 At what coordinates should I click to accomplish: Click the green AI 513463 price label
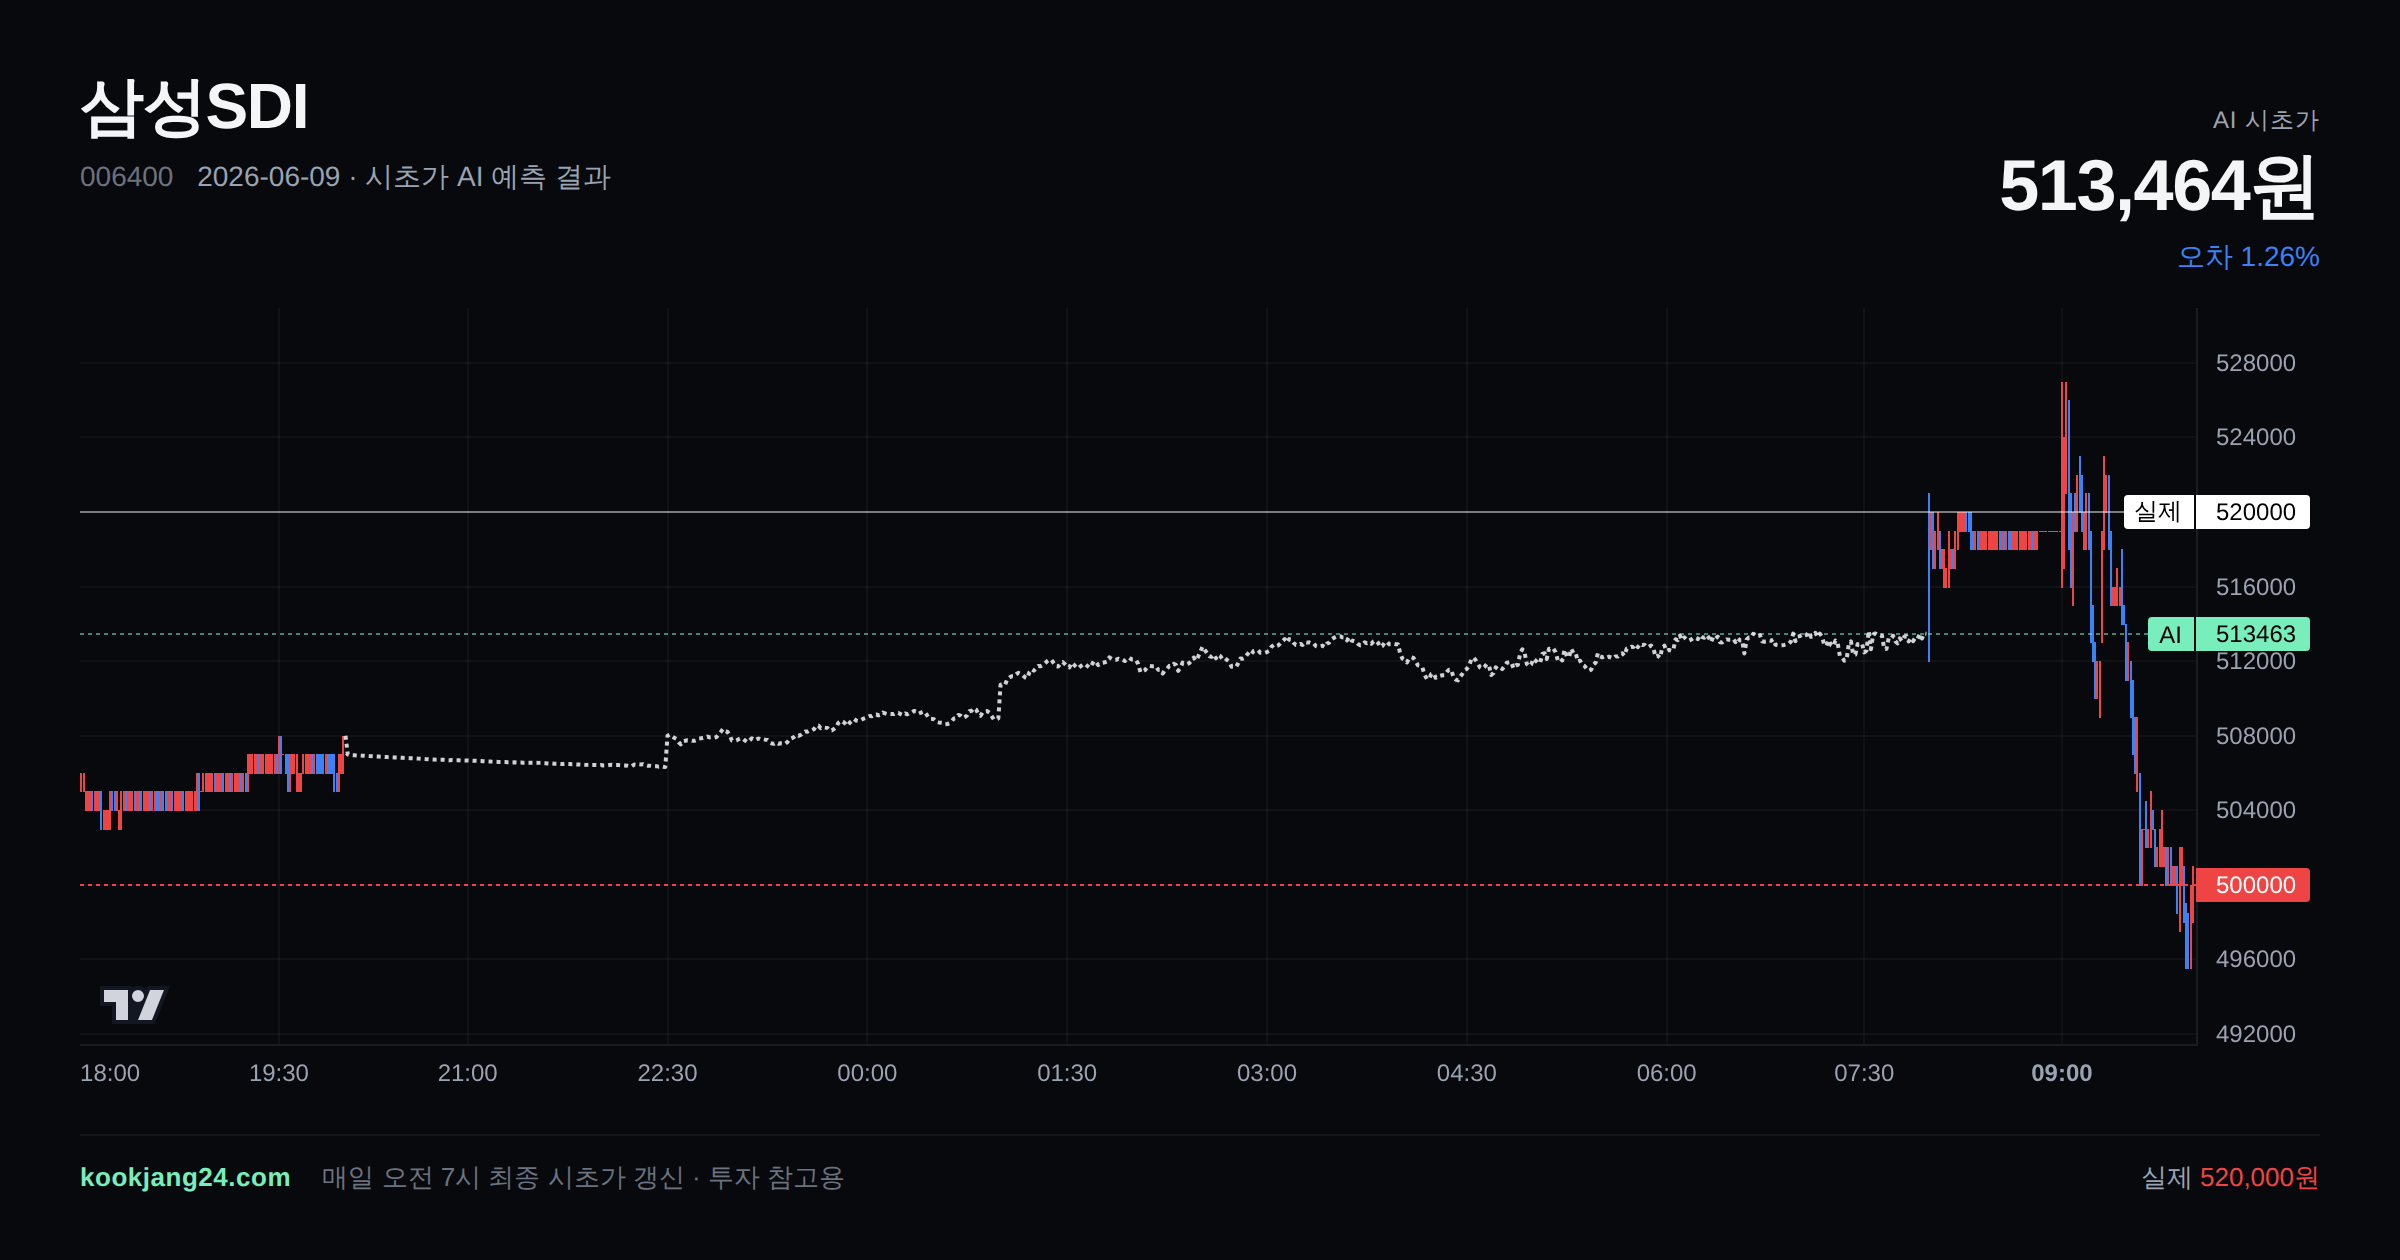tap(2228, 634)
